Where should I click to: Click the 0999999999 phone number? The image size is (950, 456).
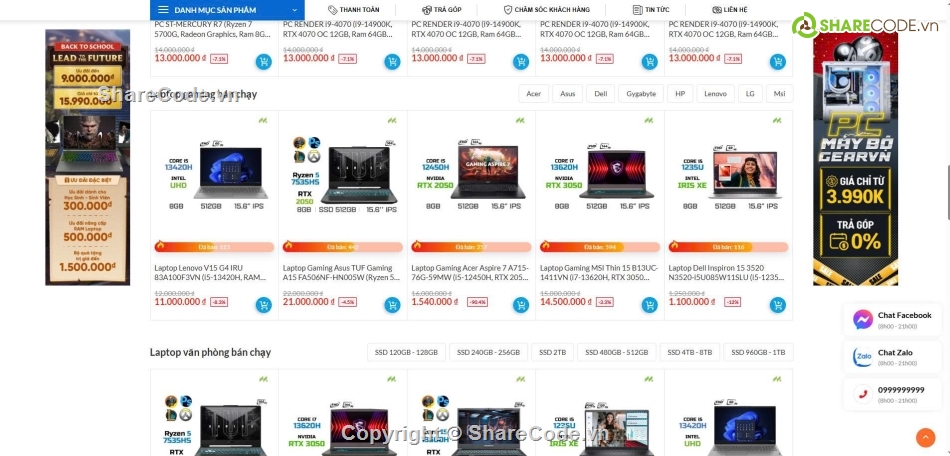pos(901,390)
